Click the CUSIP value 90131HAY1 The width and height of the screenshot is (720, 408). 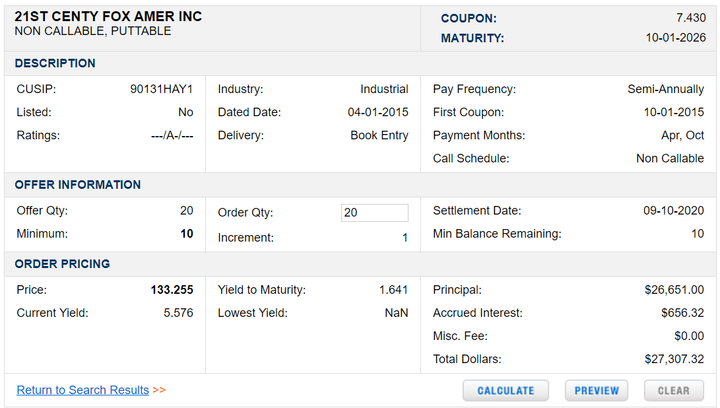(162, 89)
